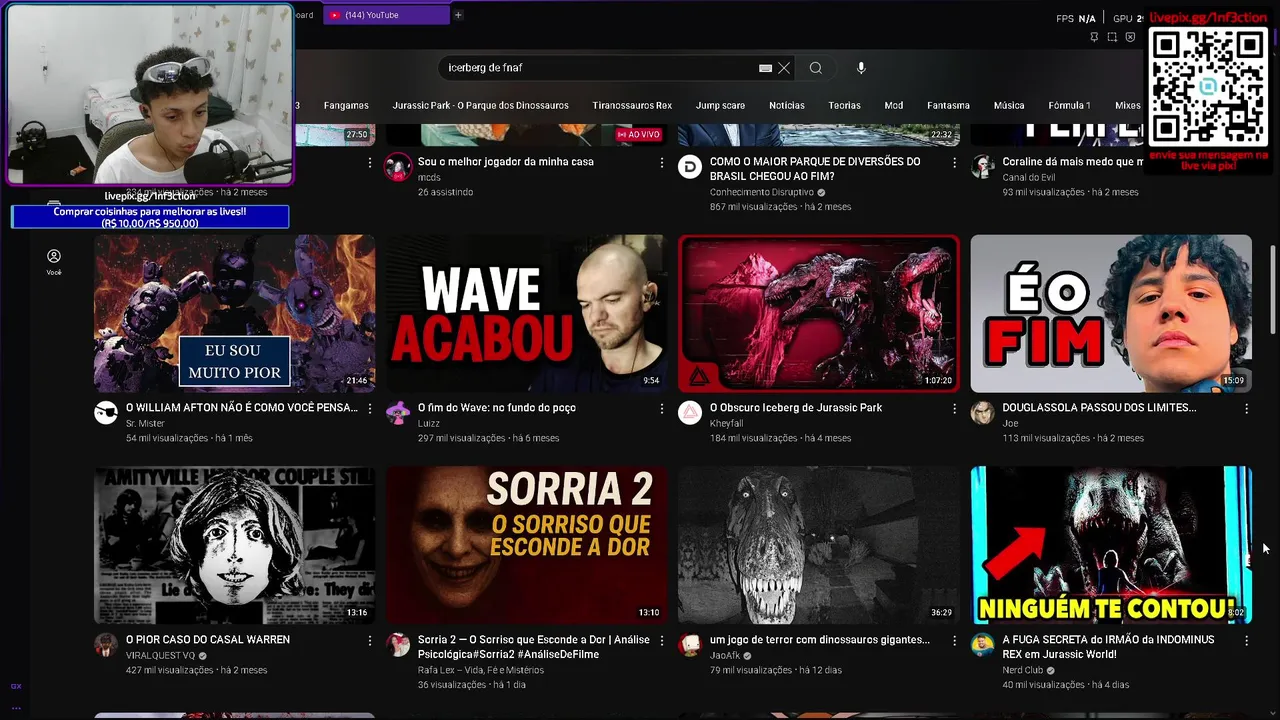Viewport: 1280px width, 720px height.
Task: Click the 'JaoAfk' channel name
Action: (x=725, y=655)
